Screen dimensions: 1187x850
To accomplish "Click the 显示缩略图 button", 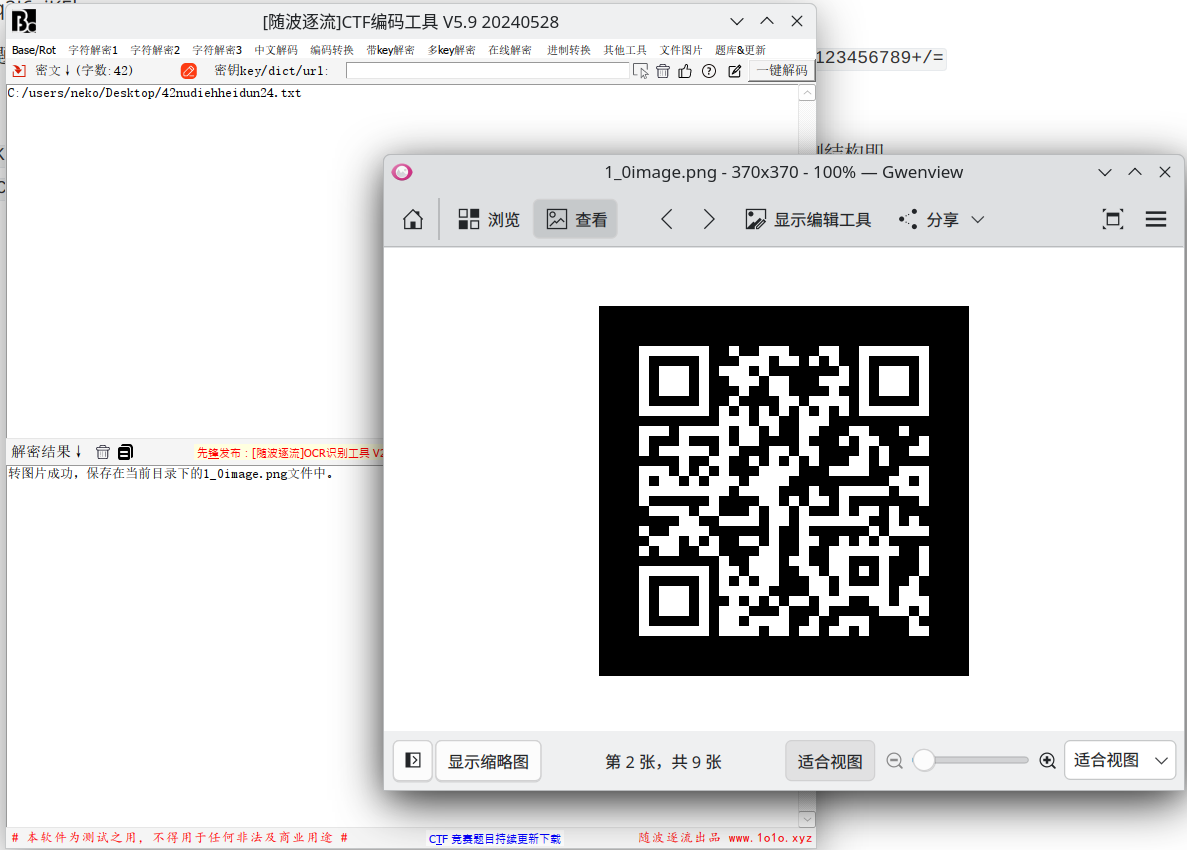I will click(488, 761).
